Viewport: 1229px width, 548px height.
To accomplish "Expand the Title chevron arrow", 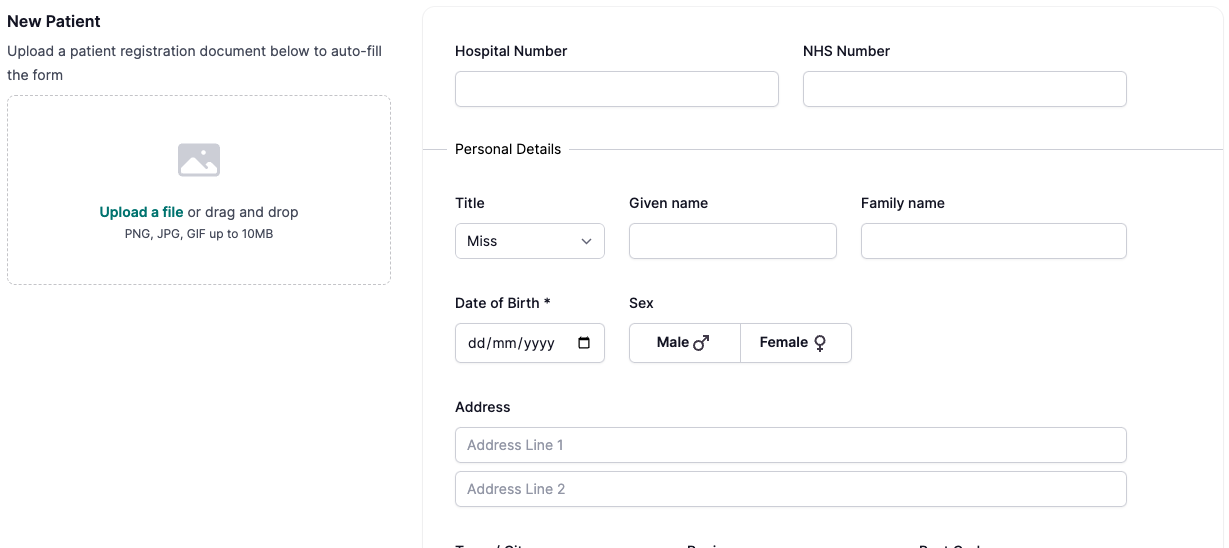I will coord(587,241).
